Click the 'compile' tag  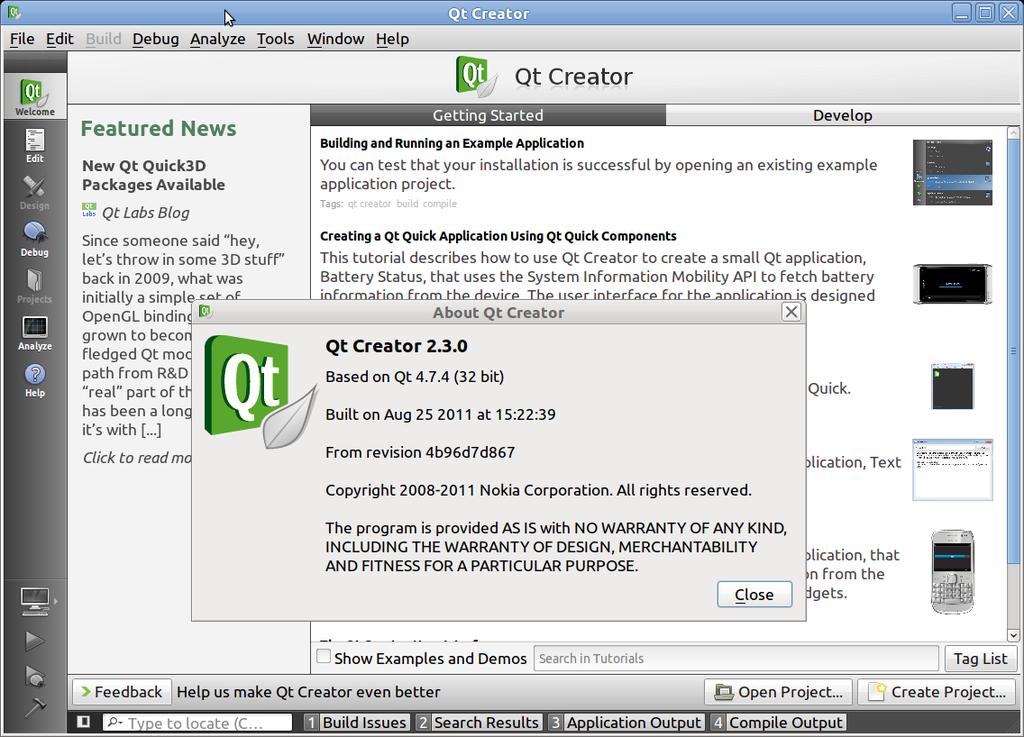pos(440,204)
